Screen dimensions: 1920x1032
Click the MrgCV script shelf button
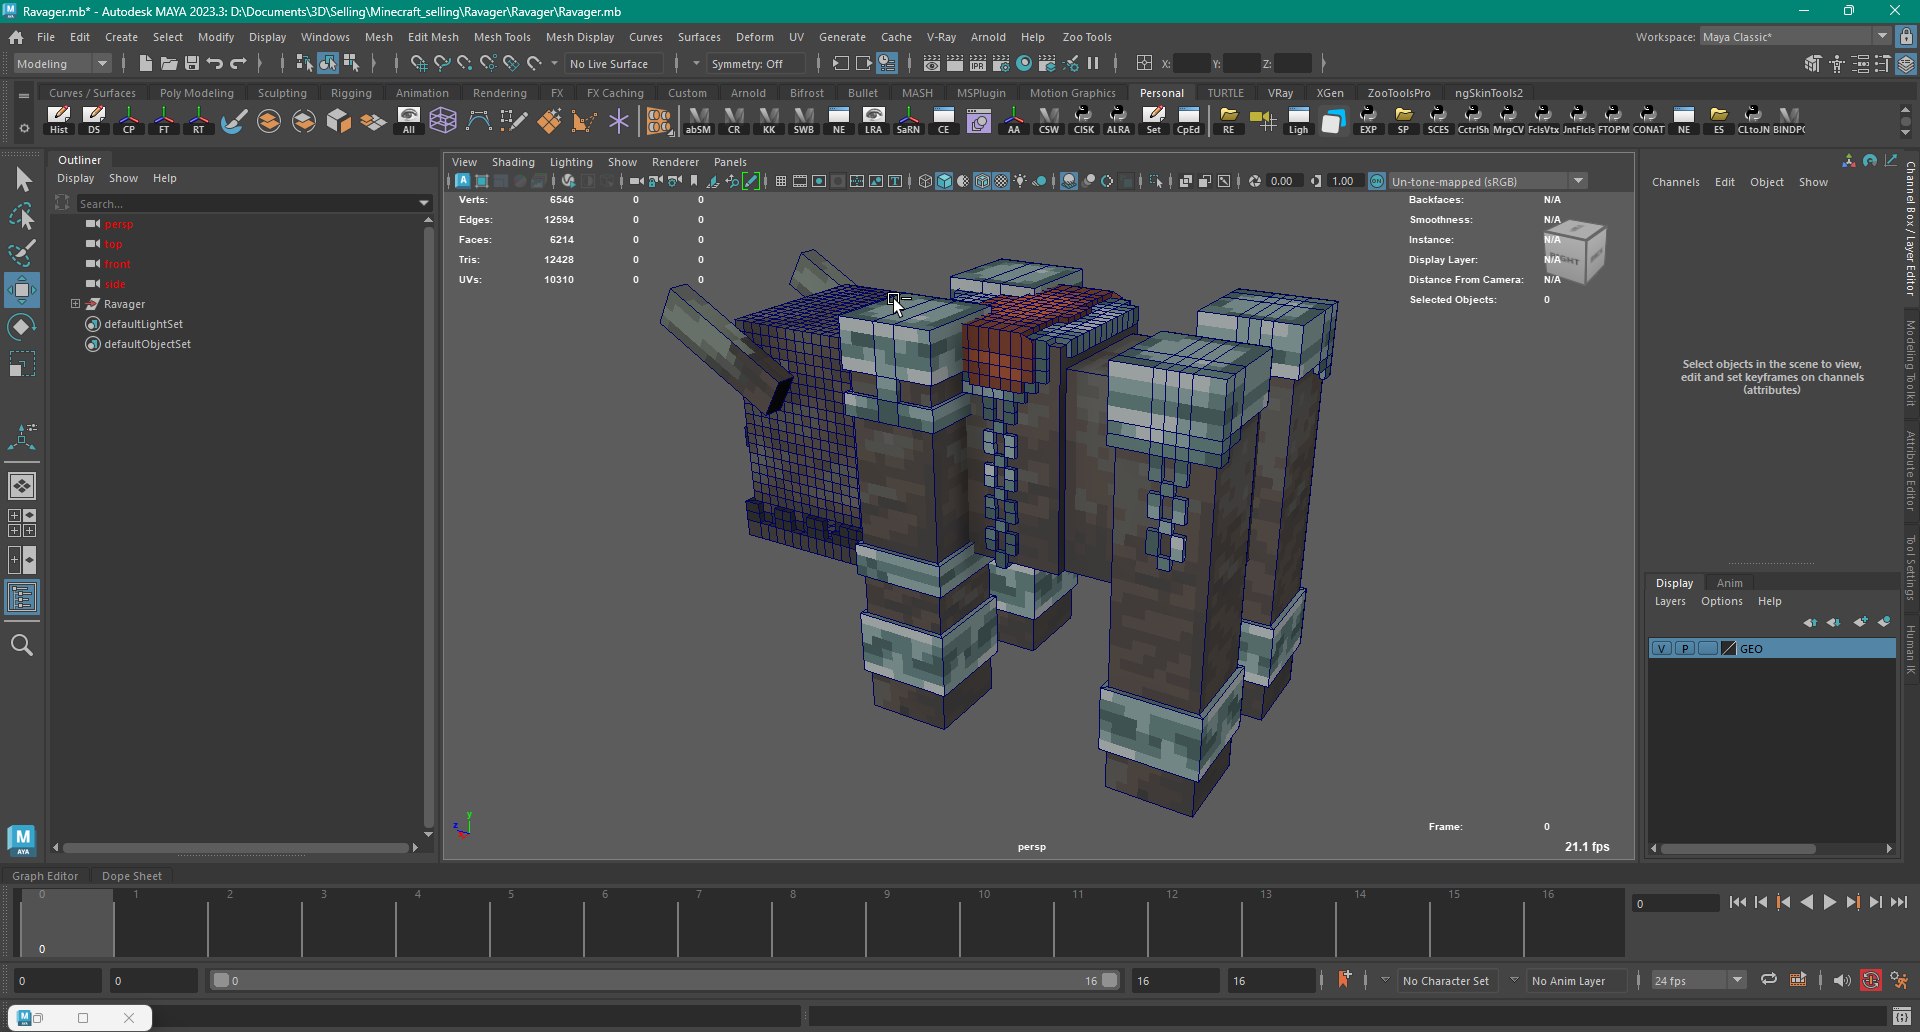1508,121
